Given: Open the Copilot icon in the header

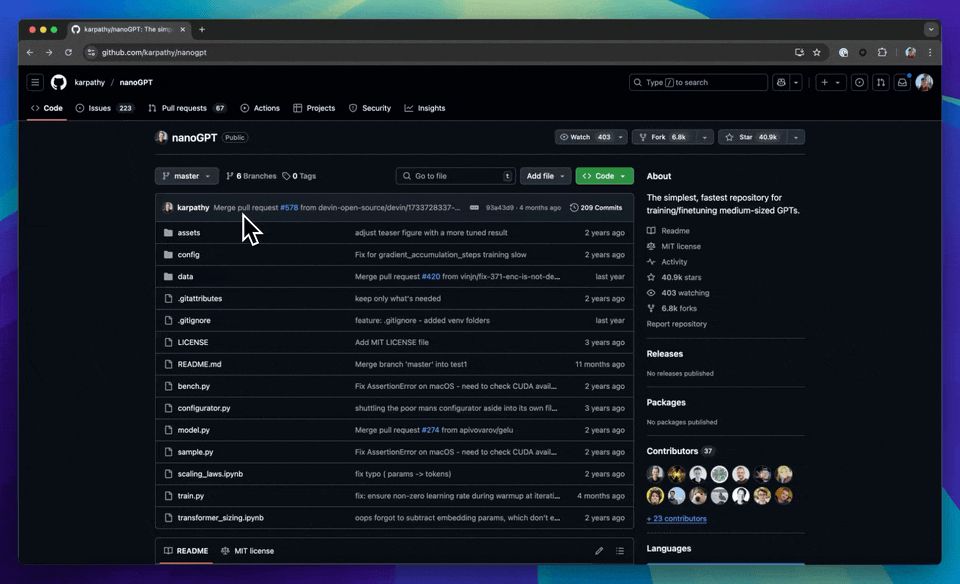Looking at the screenshot, I should click(x=780, y=82).
